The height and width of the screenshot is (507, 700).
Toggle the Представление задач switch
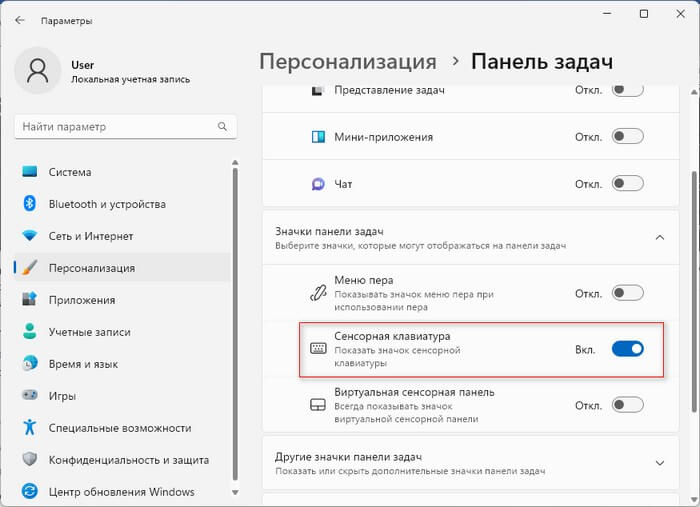[628, 90]
